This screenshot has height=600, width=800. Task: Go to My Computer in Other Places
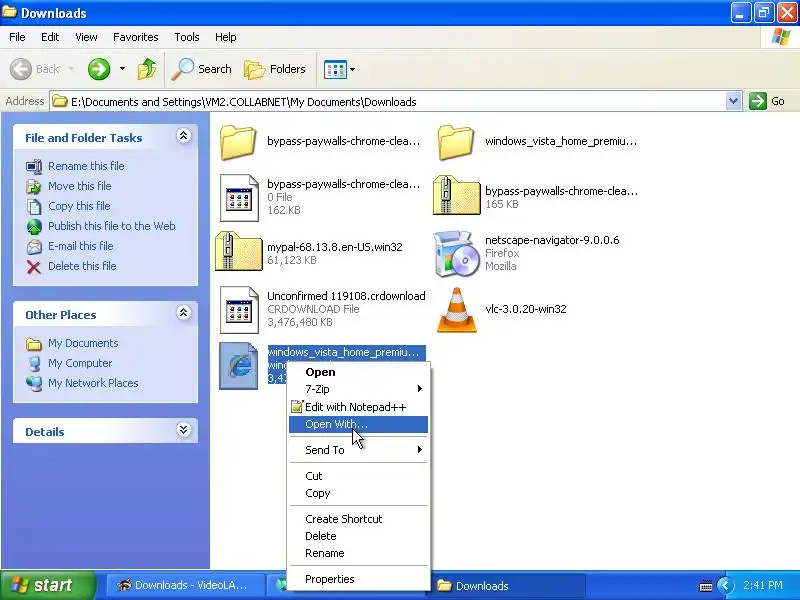coord(80,363)
